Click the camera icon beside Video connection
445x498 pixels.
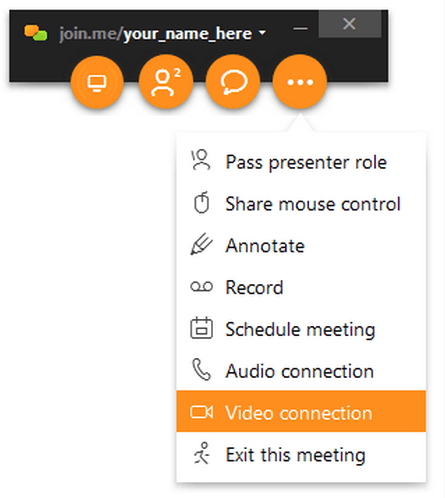201,412
